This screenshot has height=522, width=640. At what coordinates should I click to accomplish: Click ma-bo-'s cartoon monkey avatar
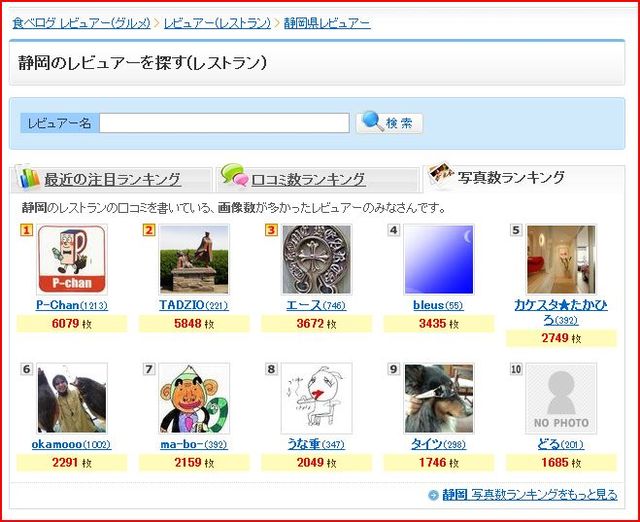(194, 398)
